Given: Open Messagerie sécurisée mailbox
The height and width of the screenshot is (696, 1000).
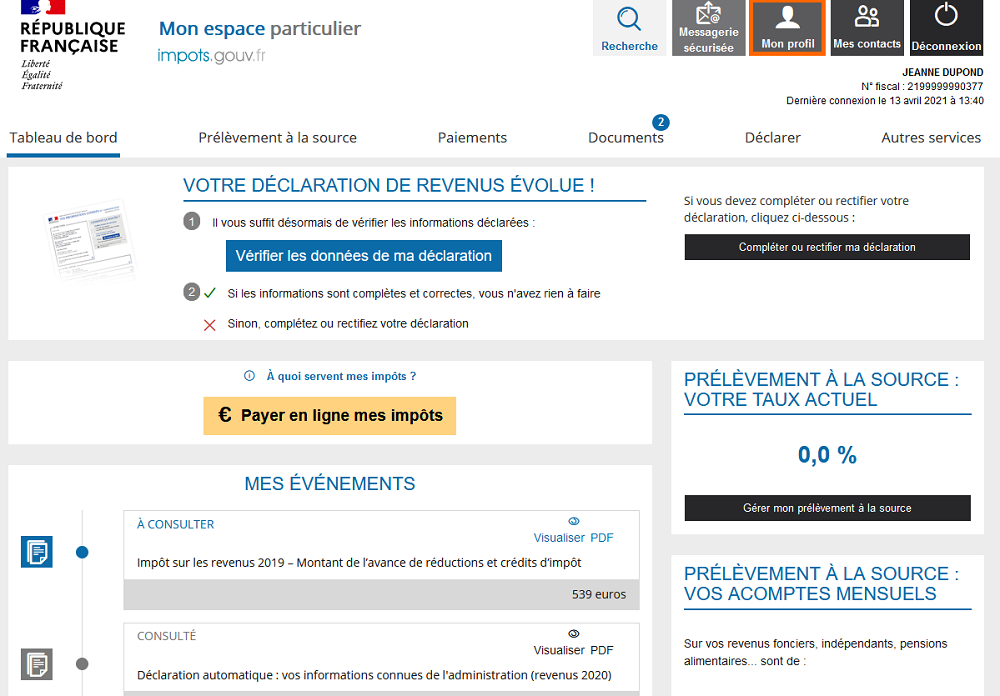Looking at the screenshot, I should [708, 28].
